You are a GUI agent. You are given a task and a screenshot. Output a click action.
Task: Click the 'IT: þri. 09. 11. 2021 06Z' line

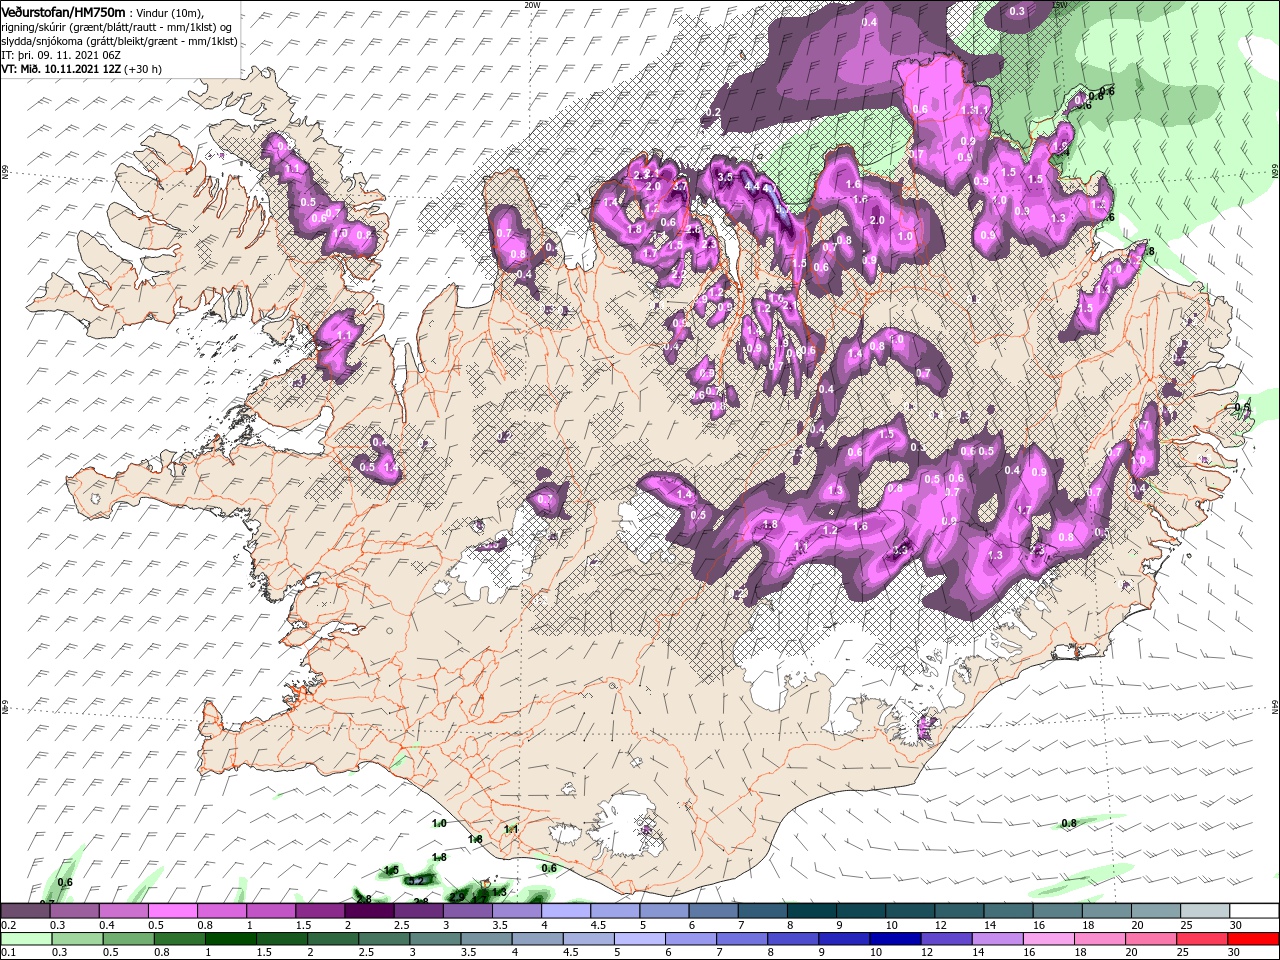click(x=61, y=55)
